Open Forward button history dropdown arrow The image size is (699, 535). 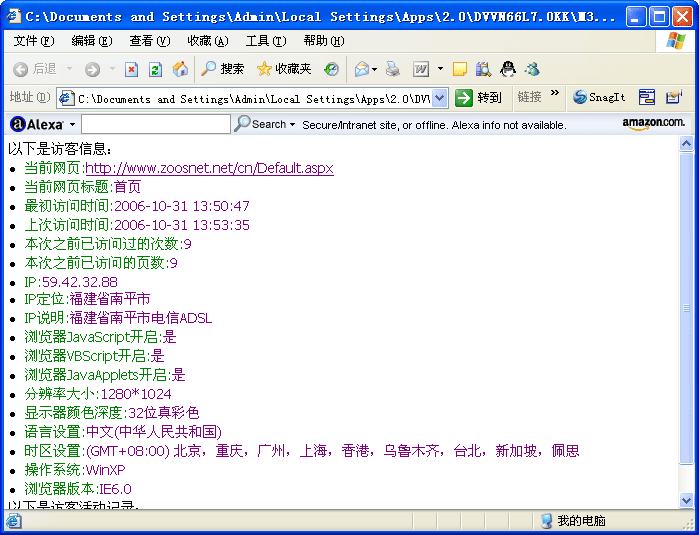[x=112, y=69]
